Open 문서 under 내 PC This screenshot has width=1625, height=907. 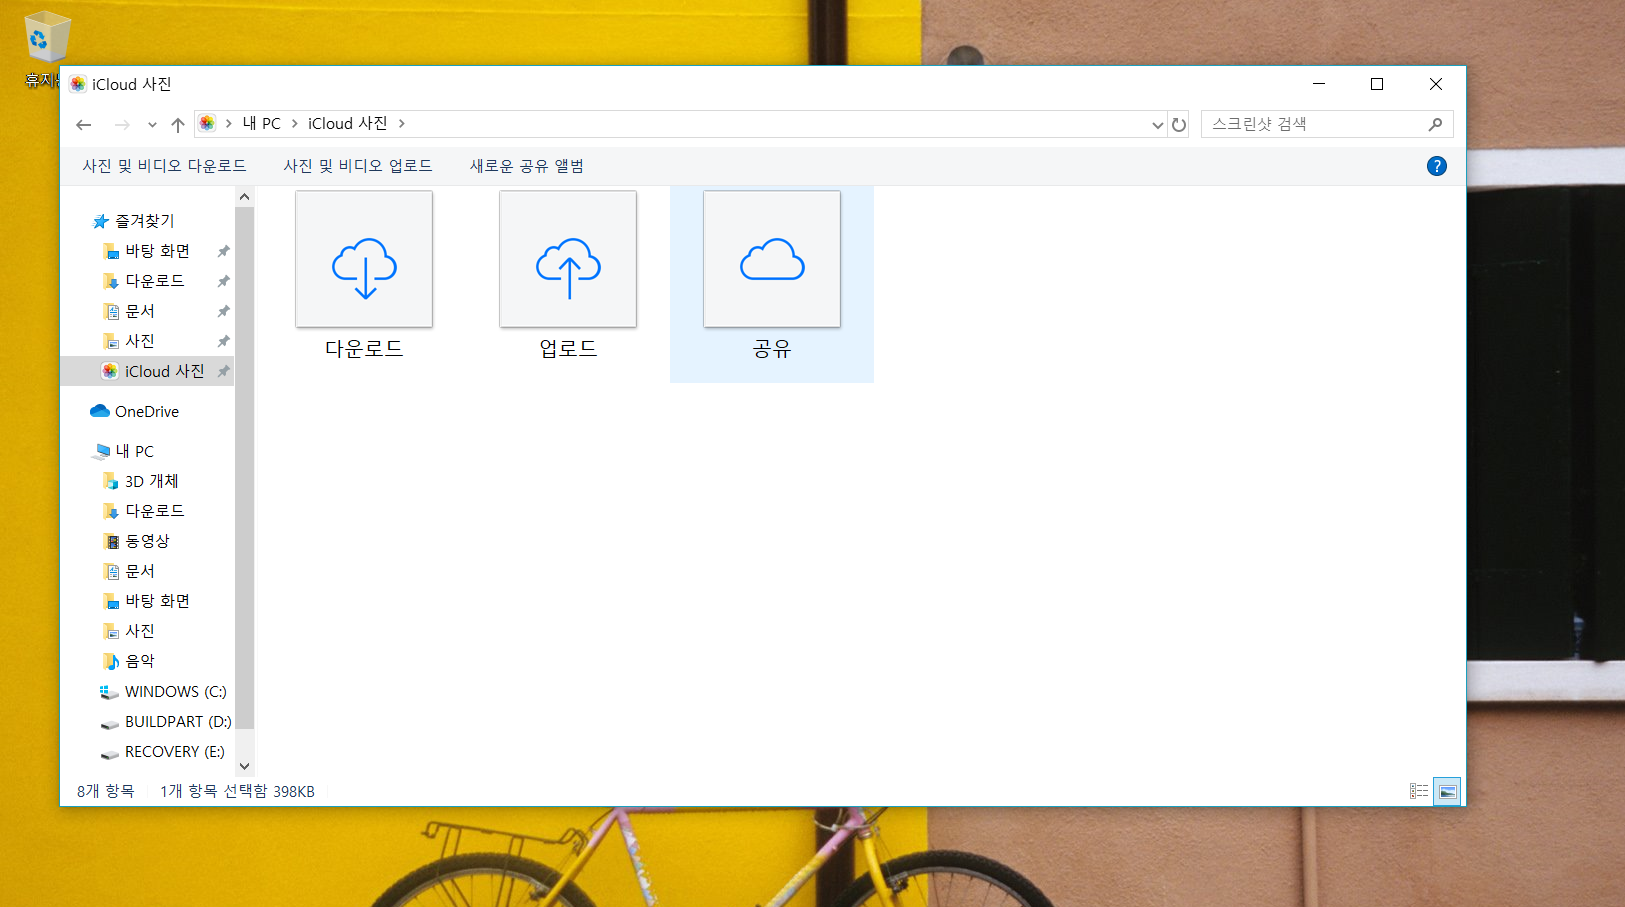pos(140,571)
